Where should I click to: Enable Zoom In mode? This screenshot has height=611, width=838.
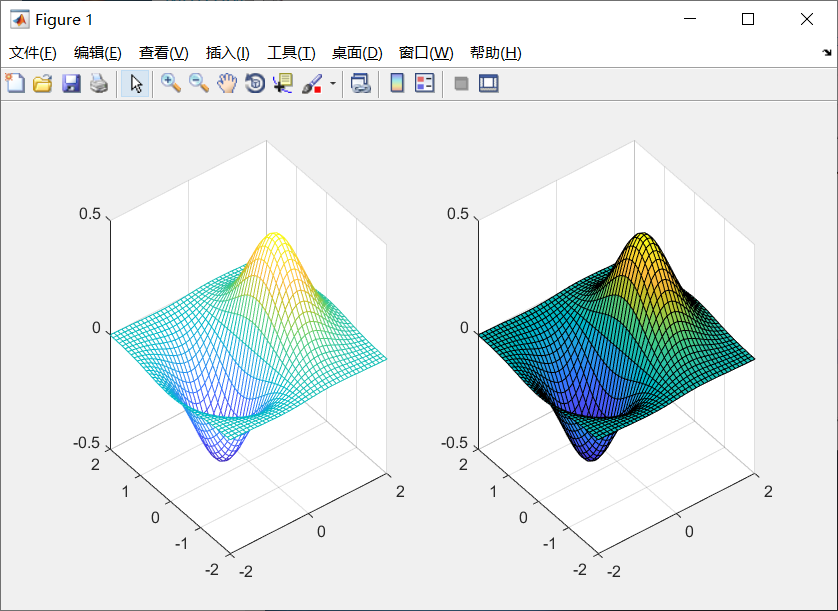click(x=169, y=84)
